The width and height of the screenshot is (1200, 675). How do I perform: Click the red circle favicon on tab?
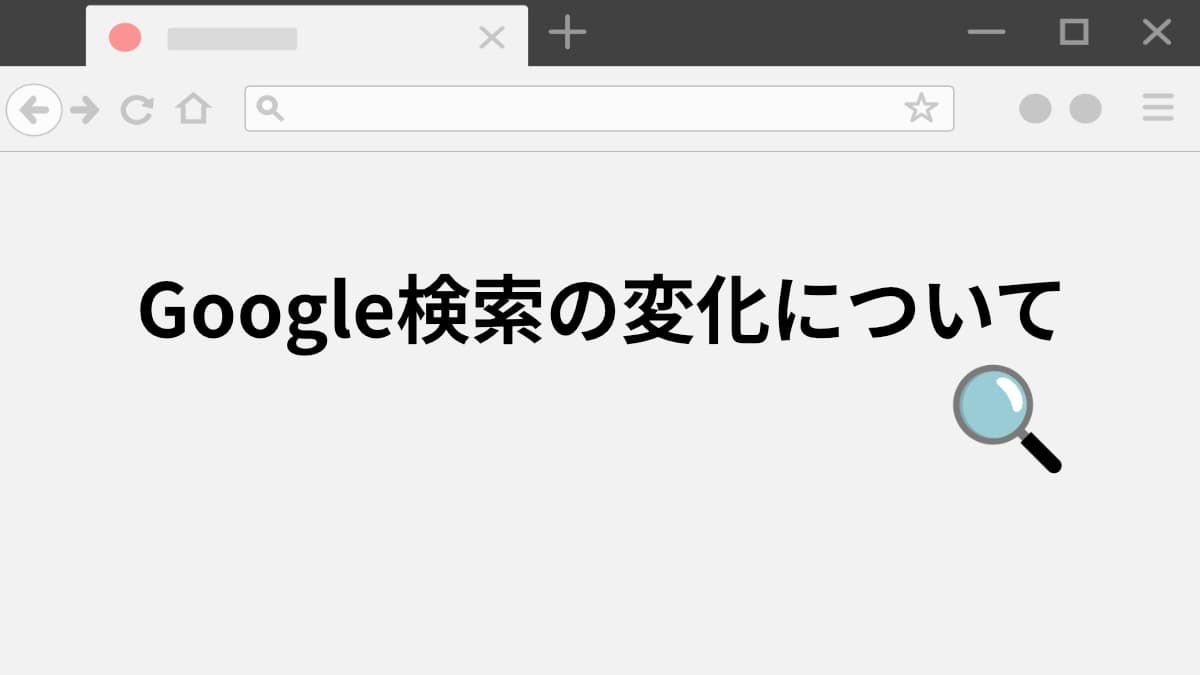coord(125,38)
